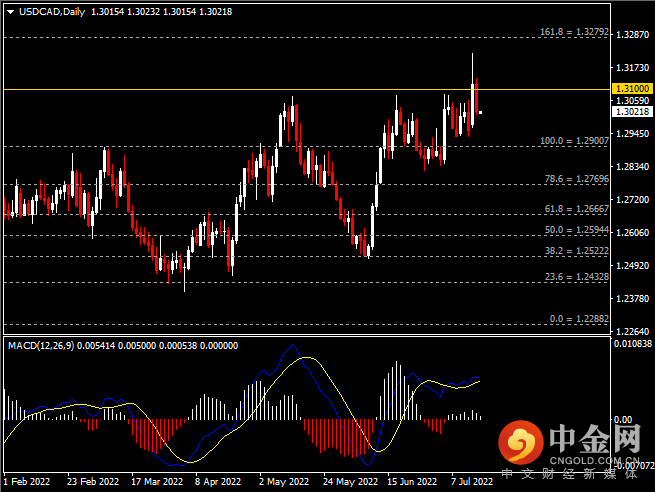655x492 pixels.
Task: Select the 161.8 = 1.32792 Fibonacci label
Action: [574, 32]
